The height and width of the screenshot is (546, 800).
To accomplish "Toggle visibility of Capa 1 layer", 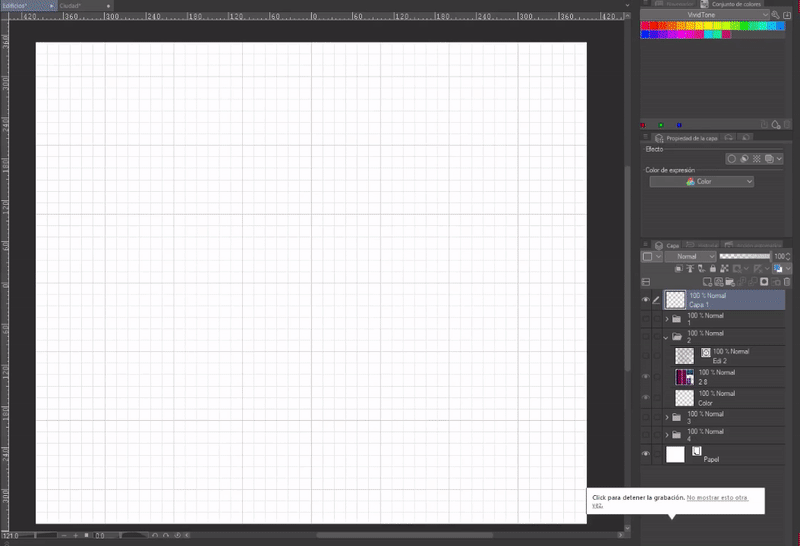I will click(645, 300).
